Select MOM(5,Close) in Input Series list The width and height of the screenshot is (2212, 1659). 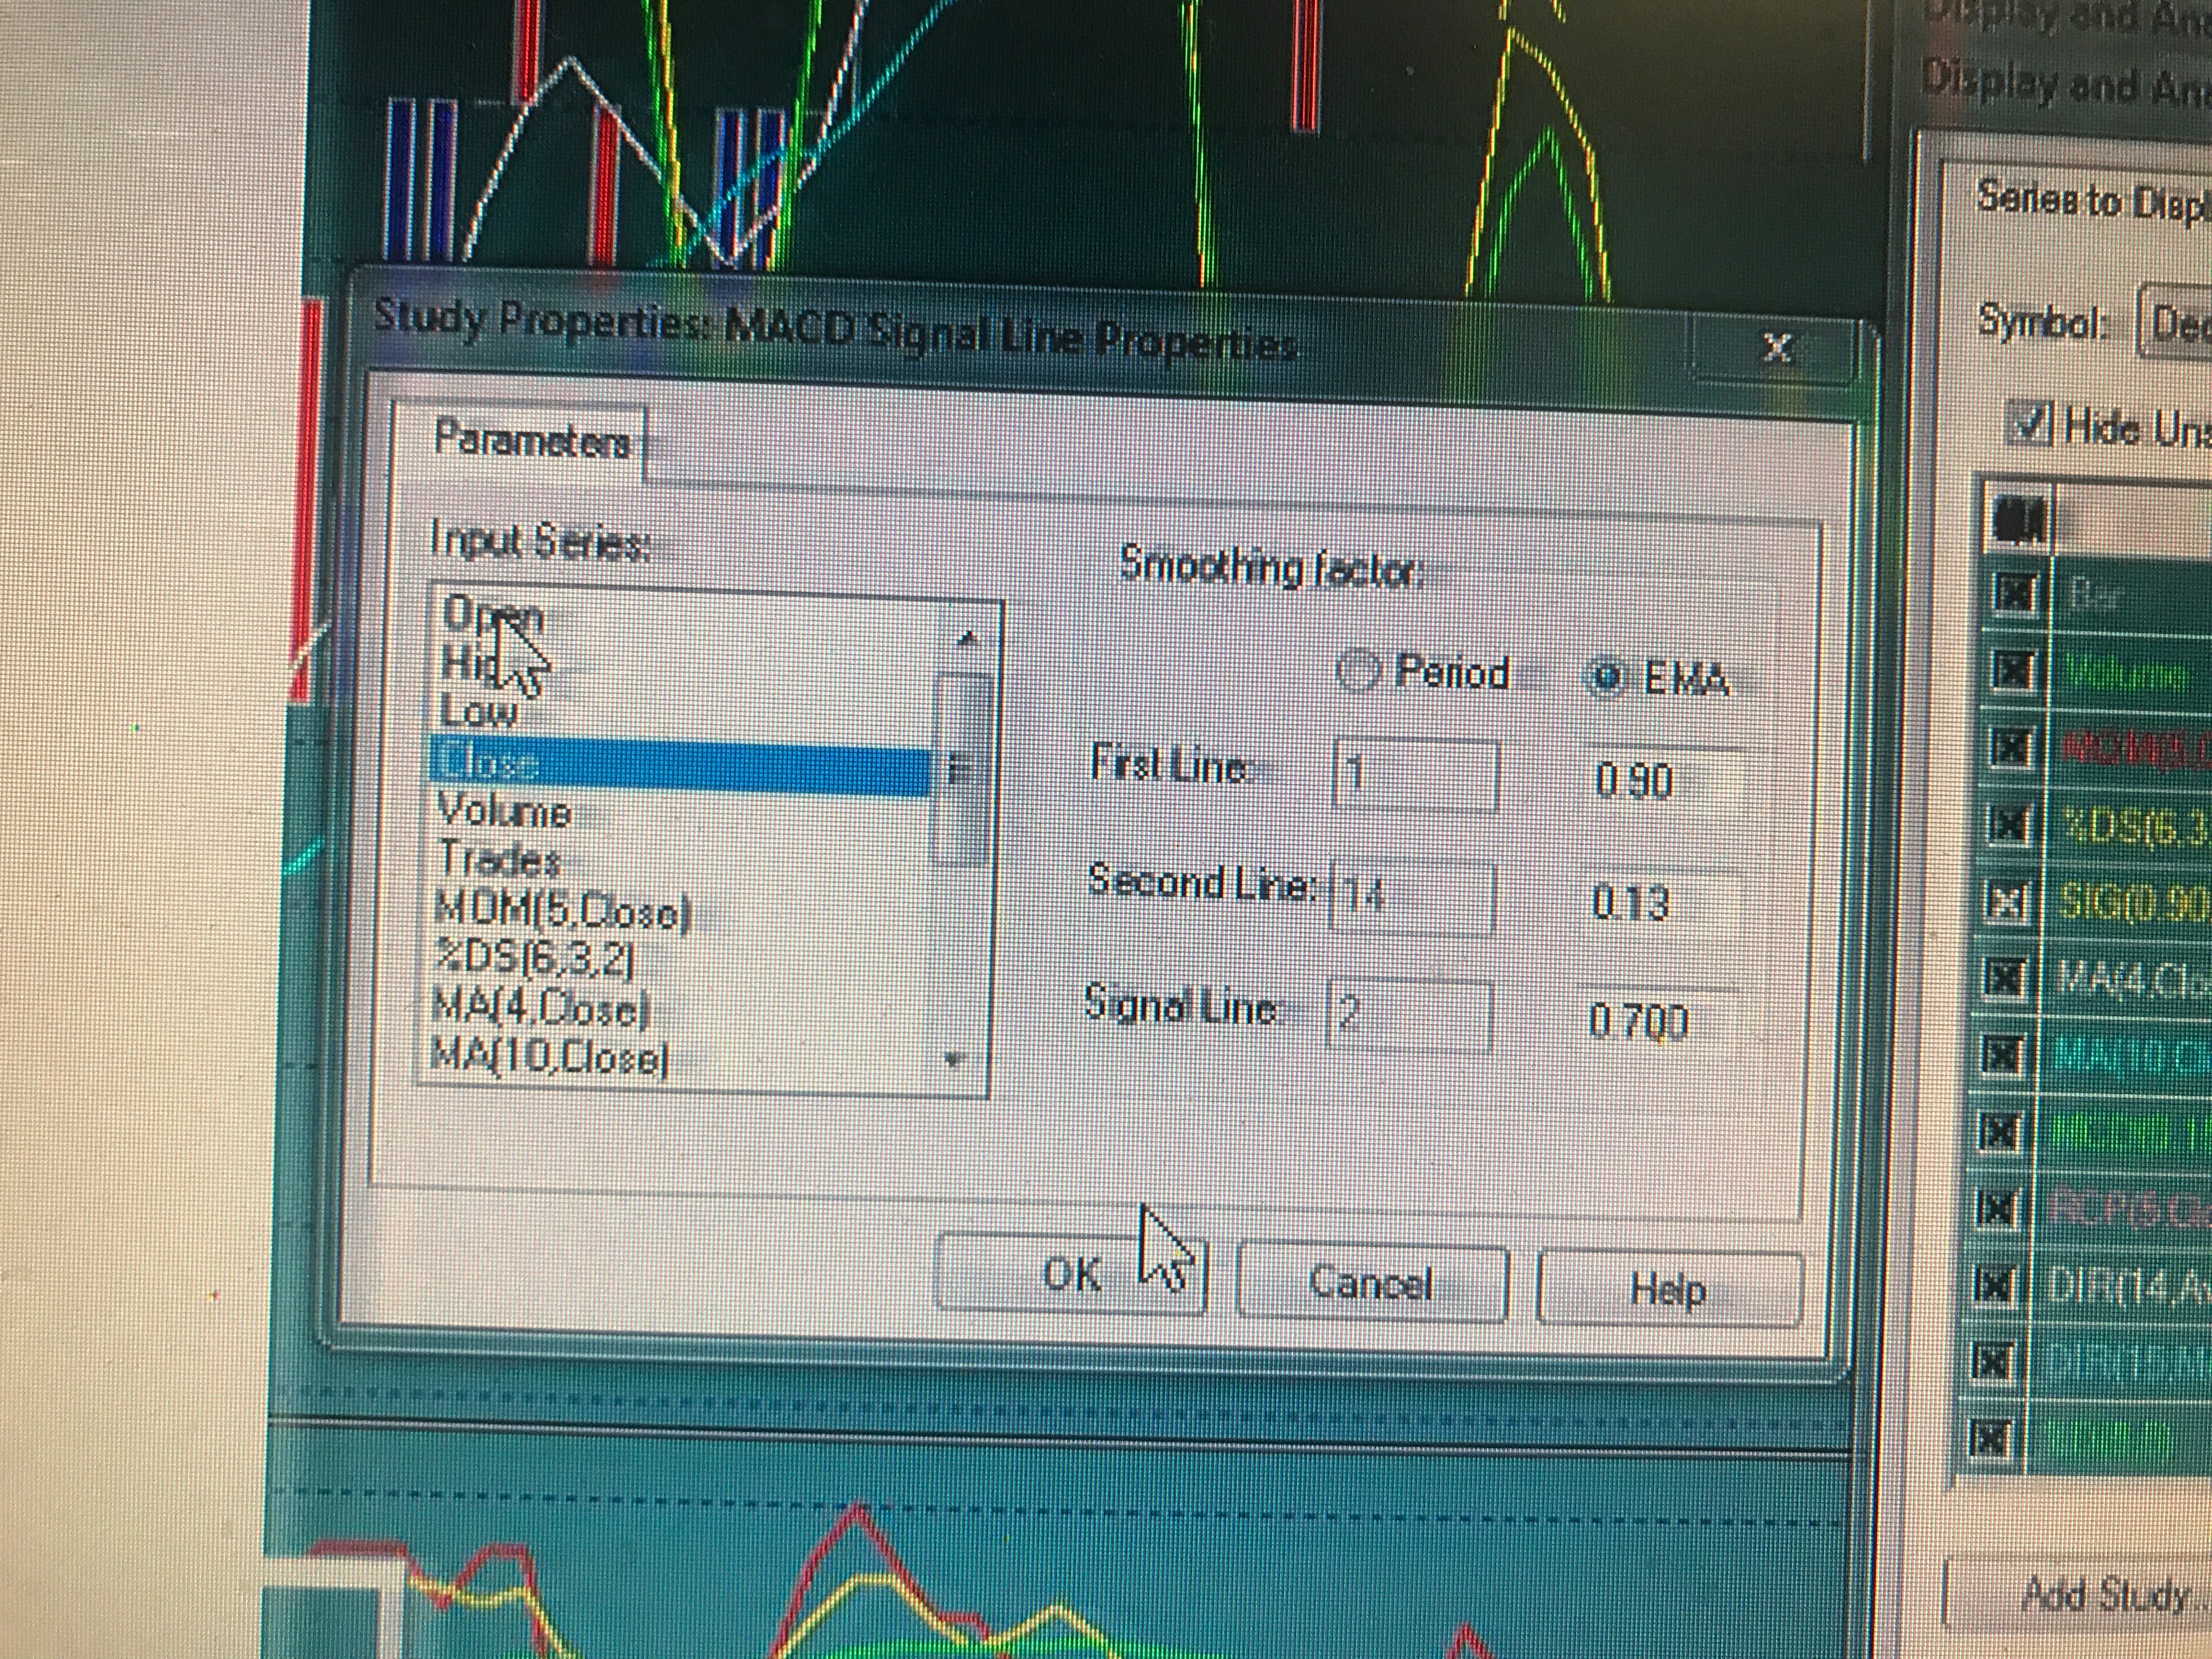pyautogui.click(x=563, y=911)
